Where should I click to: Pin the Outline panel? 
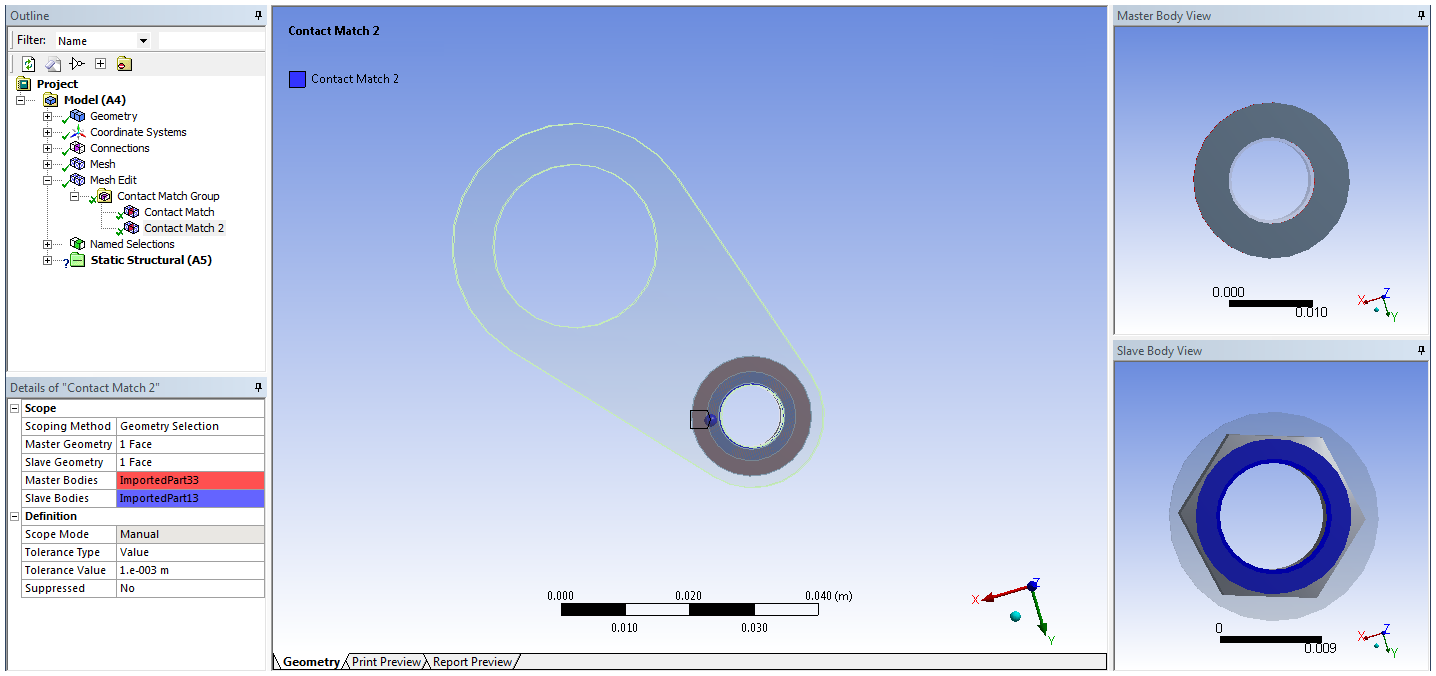[258, 15]
